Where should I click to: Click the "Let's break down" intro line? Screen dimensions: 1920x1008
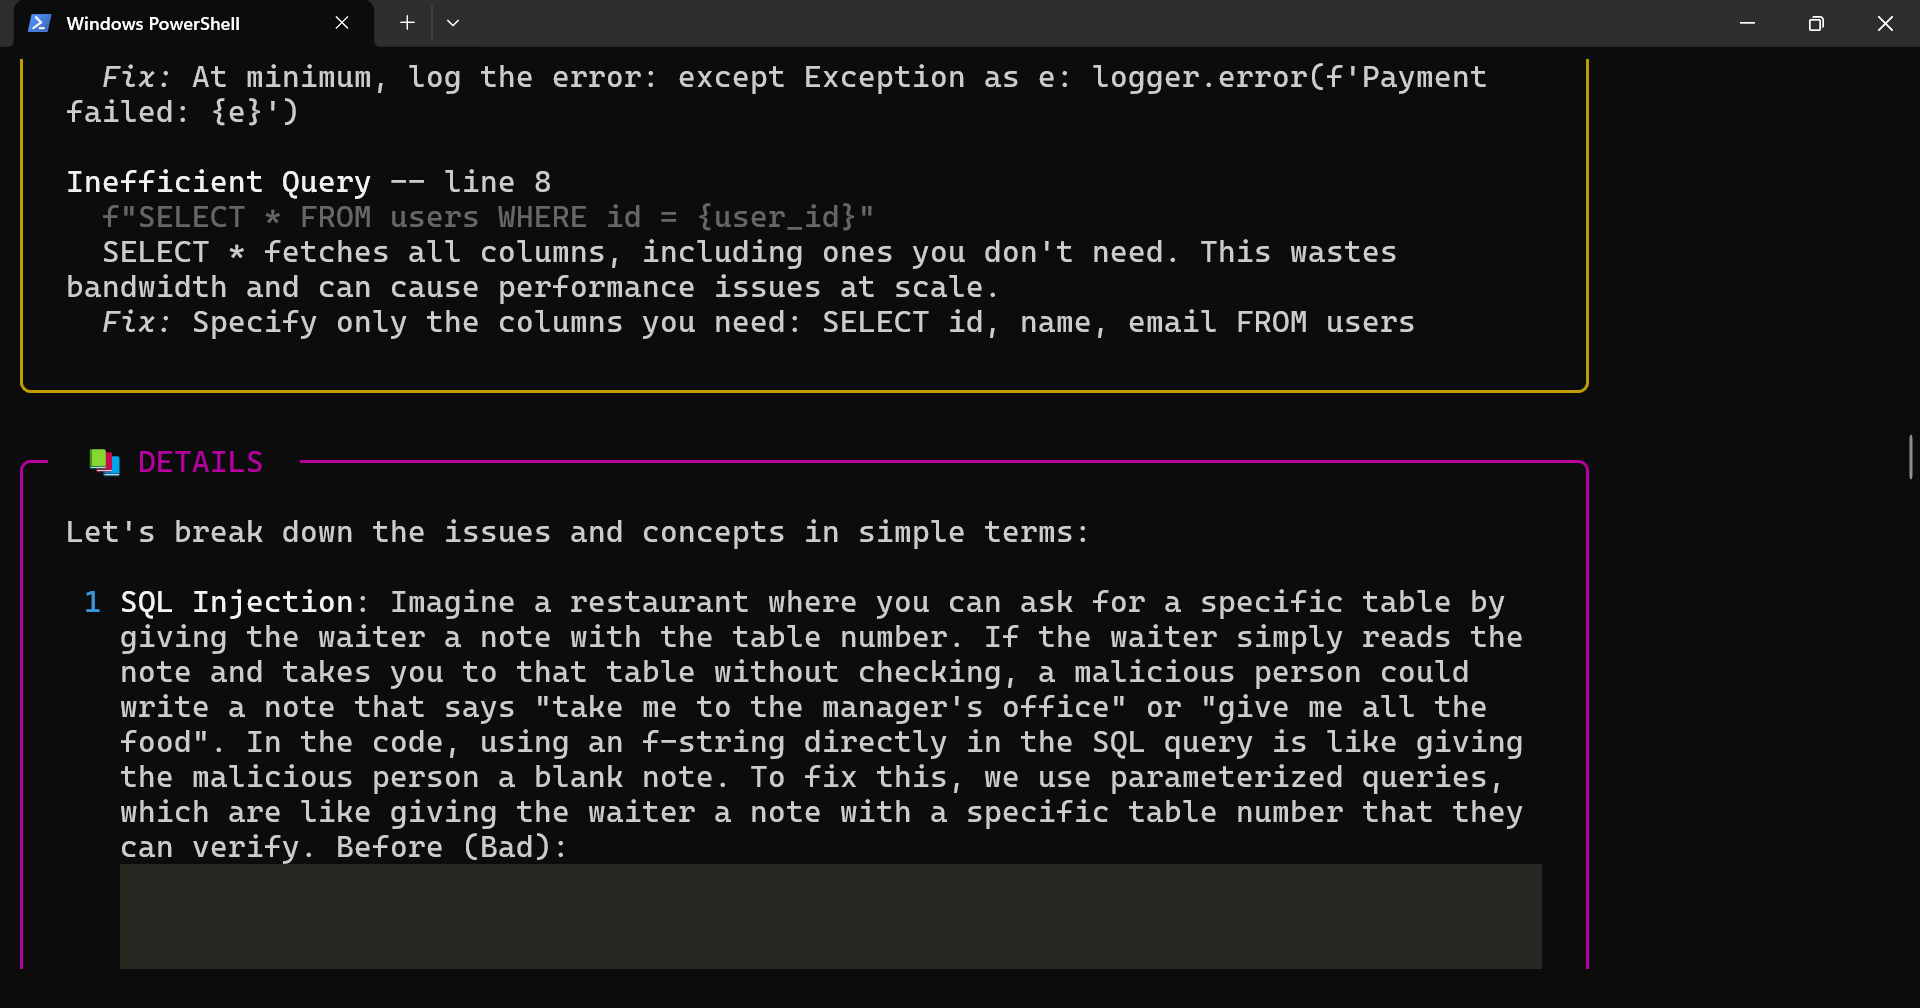pyautogui.click(x=576, y=532)
